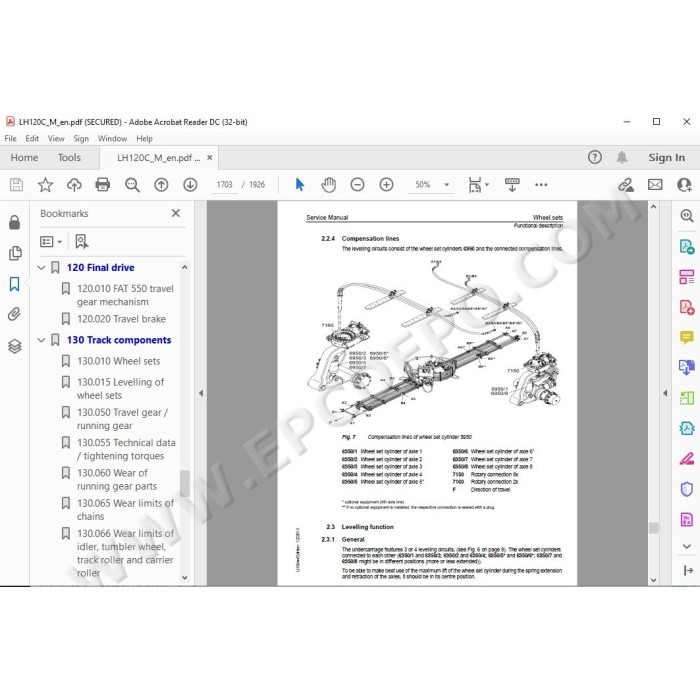The width and height of the screenshot is (700, 700).
Task: Switch to the Home tab
Action: click(25, 157)
